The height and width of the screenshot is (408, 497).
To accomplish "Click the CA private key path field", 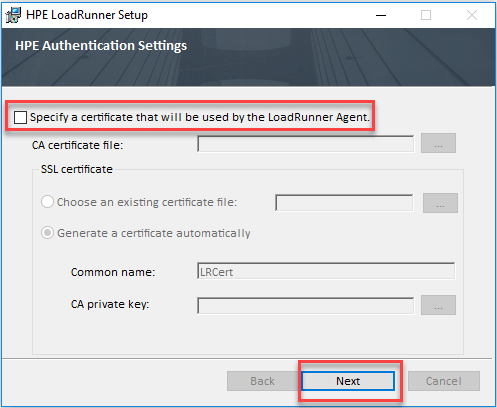I will click(306, 305).
